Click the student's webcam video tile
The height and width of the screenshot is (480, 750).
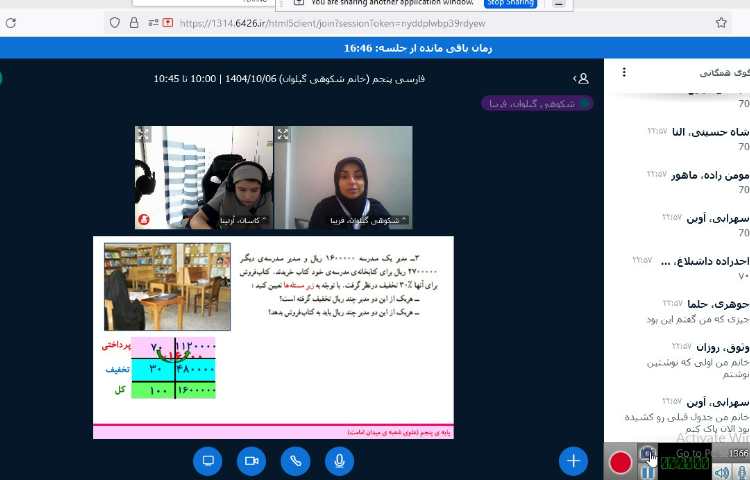(x=204, y=177)
